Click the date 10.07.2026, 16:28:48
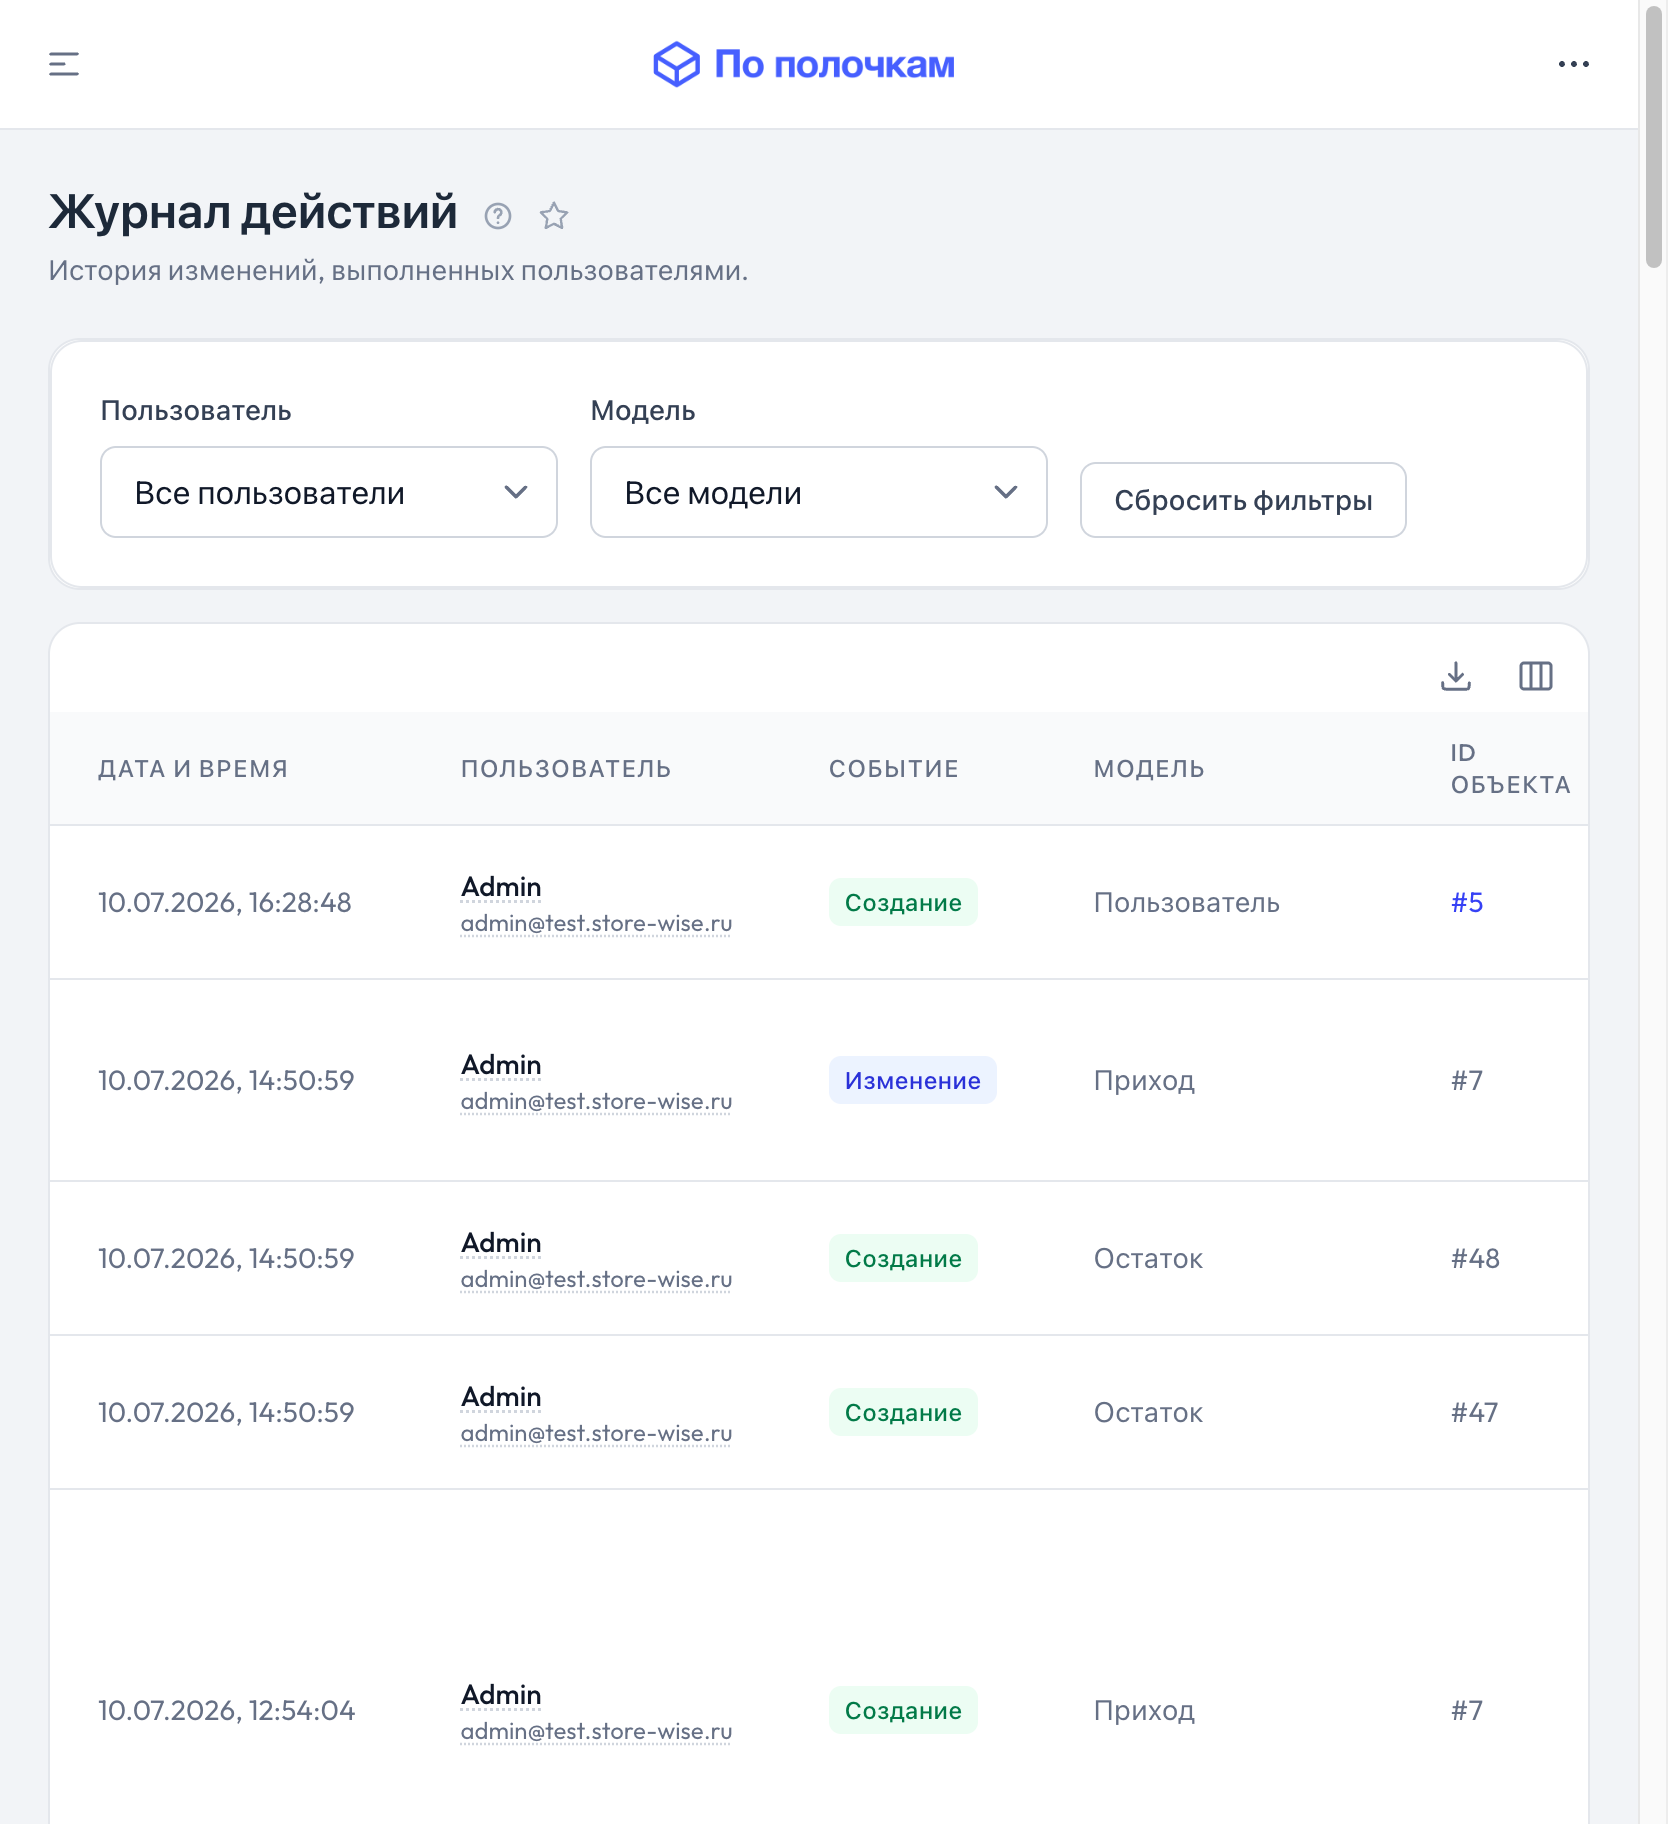 [x=225, y=902]
